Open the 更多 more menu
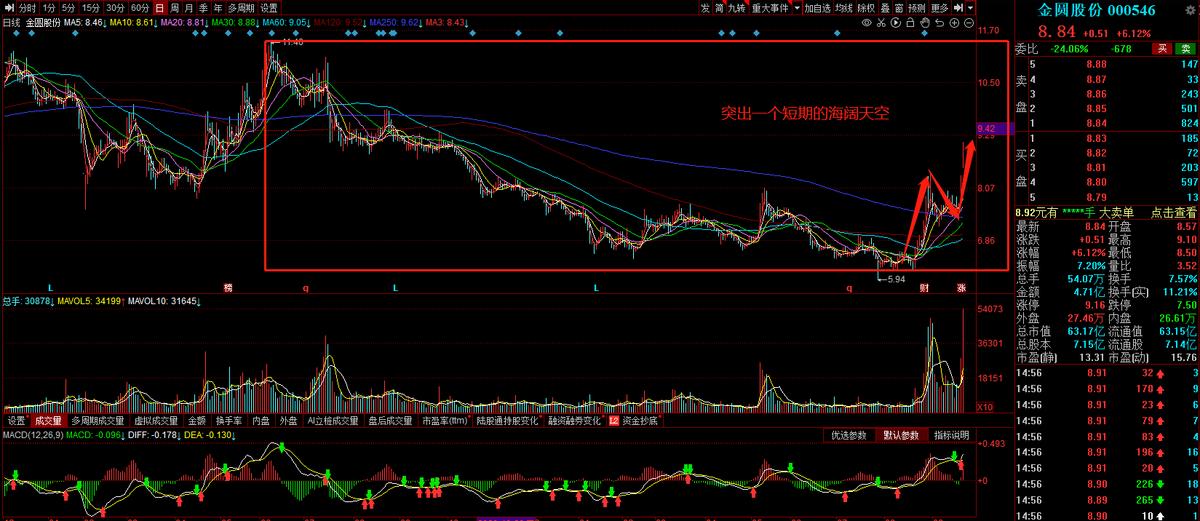 940,8
